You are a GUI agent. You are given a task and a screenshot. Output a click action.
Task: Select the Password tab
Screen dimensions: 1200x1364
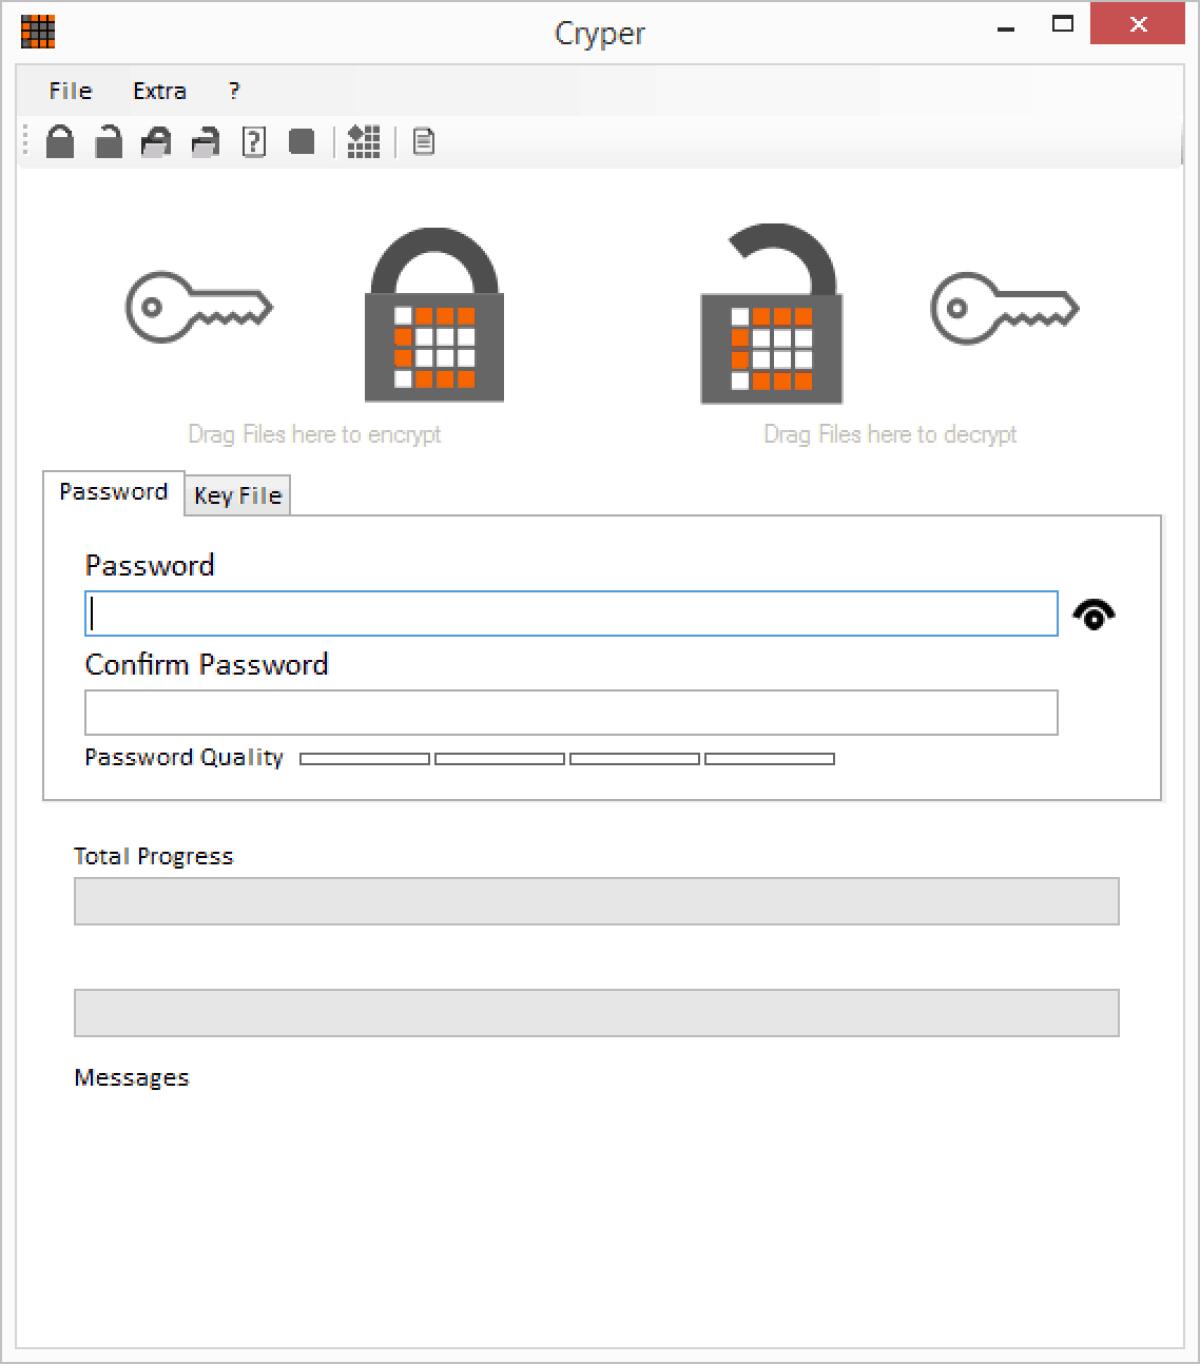tap(113, 490)
